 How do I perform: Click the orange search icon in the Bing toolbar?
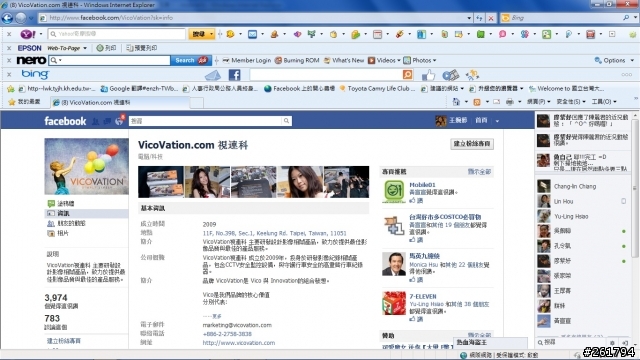407,75
